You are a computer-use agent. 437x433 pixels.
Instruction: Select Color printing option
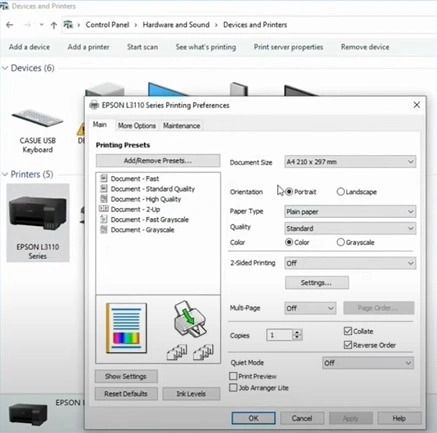coord(289,242)
